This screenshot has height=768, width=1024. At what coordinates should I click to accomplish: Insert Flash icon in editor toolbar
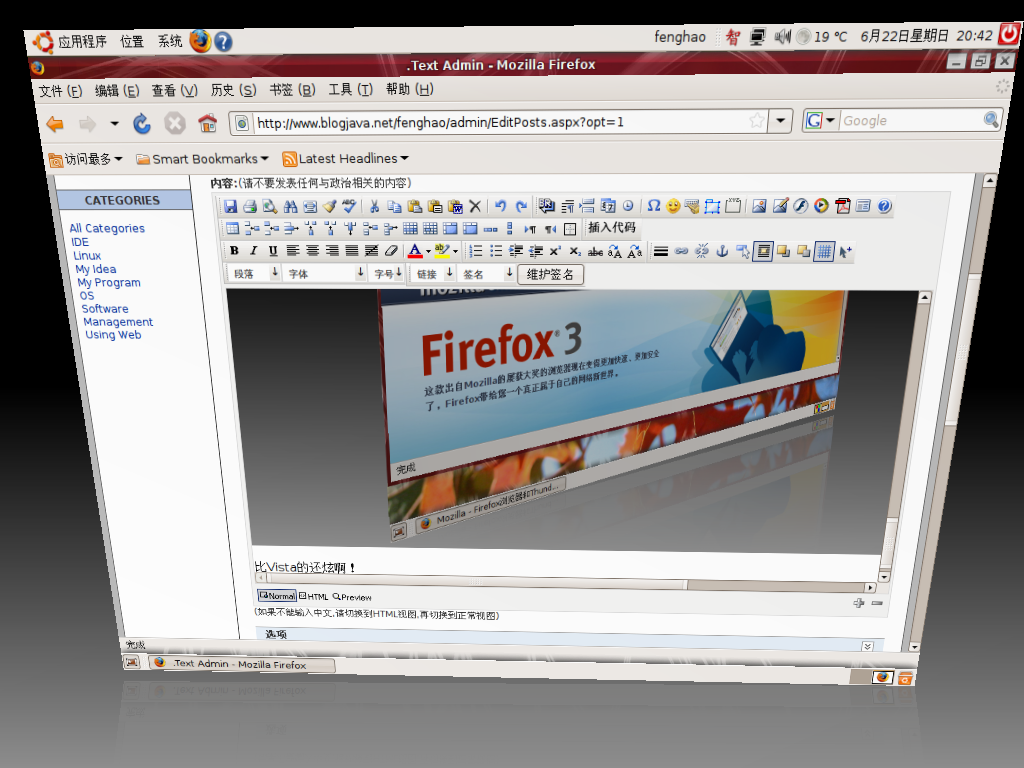pos(801,206)
